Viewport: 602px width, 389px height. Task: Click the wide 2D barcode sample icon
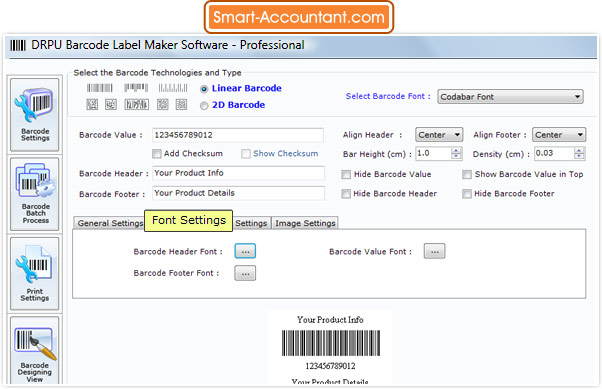point(136,104)
